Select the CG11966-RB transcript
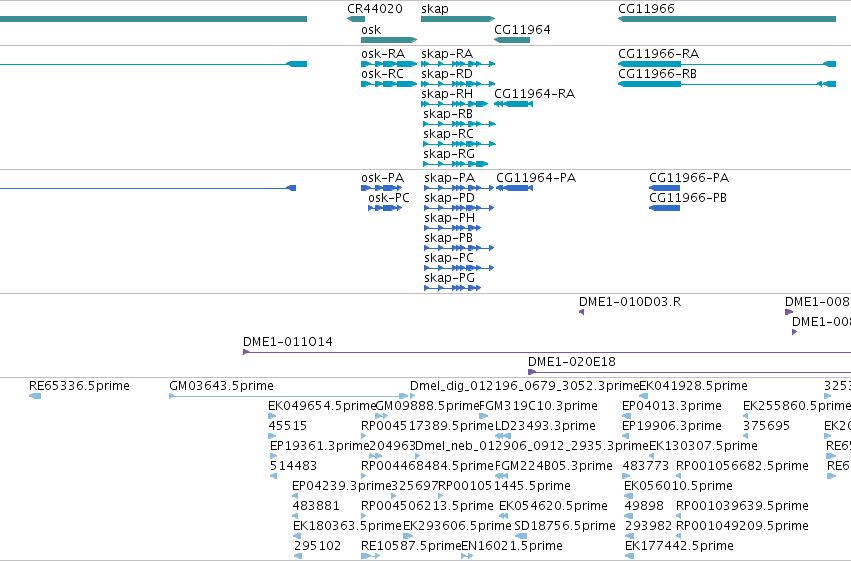Screen dimensions: 851x561 pos(727,84)
